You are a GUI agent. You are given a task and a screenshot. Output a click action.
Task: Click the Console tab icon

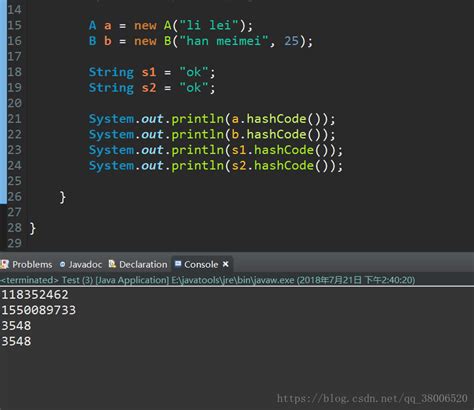point(178,264)
